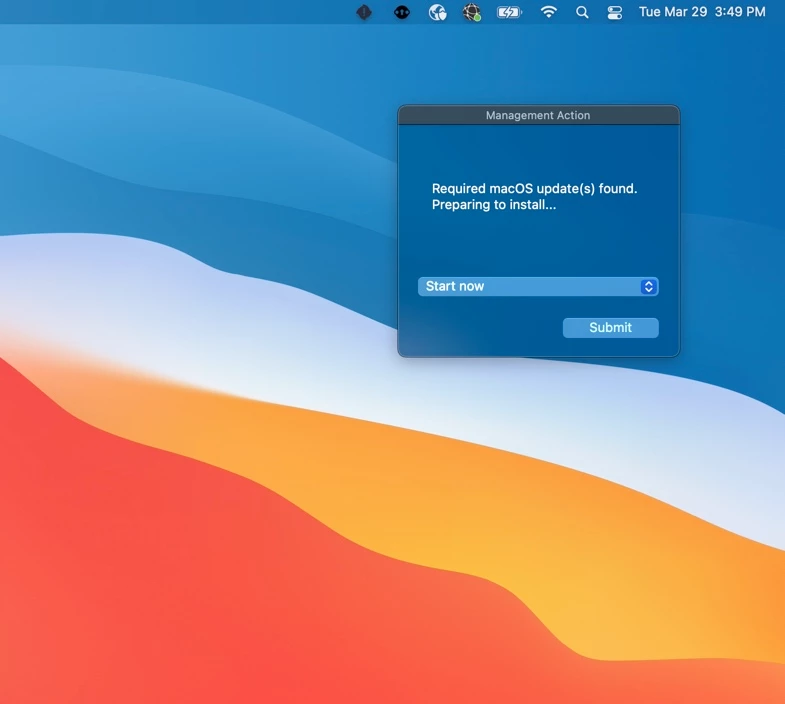This screenshot has height=704, width=785.
Task: Open Control Center toggles icon
Action: 615,12
